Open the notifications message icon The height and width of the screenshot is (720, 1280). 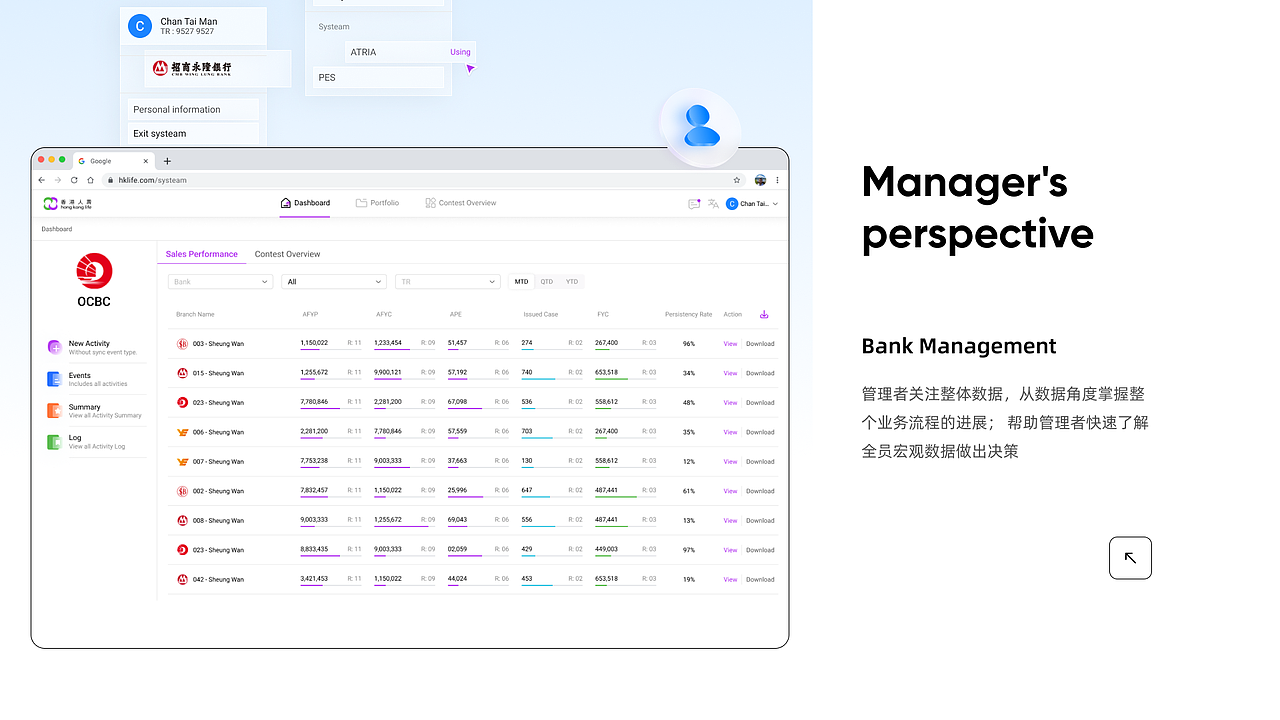694,203
